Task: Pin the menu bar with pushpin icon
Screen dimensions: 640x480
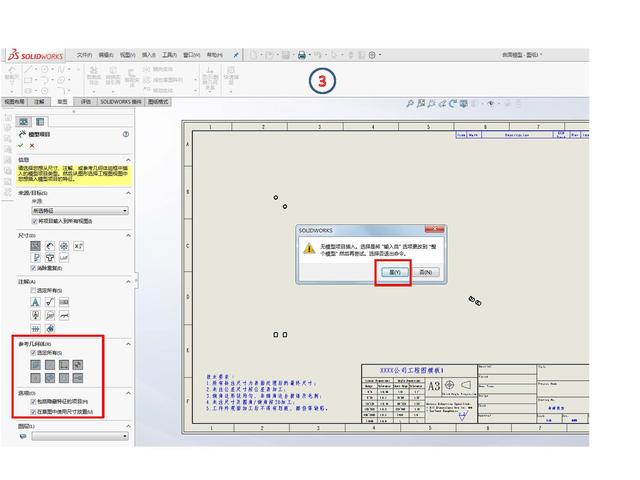Action: tap(236, 55)
